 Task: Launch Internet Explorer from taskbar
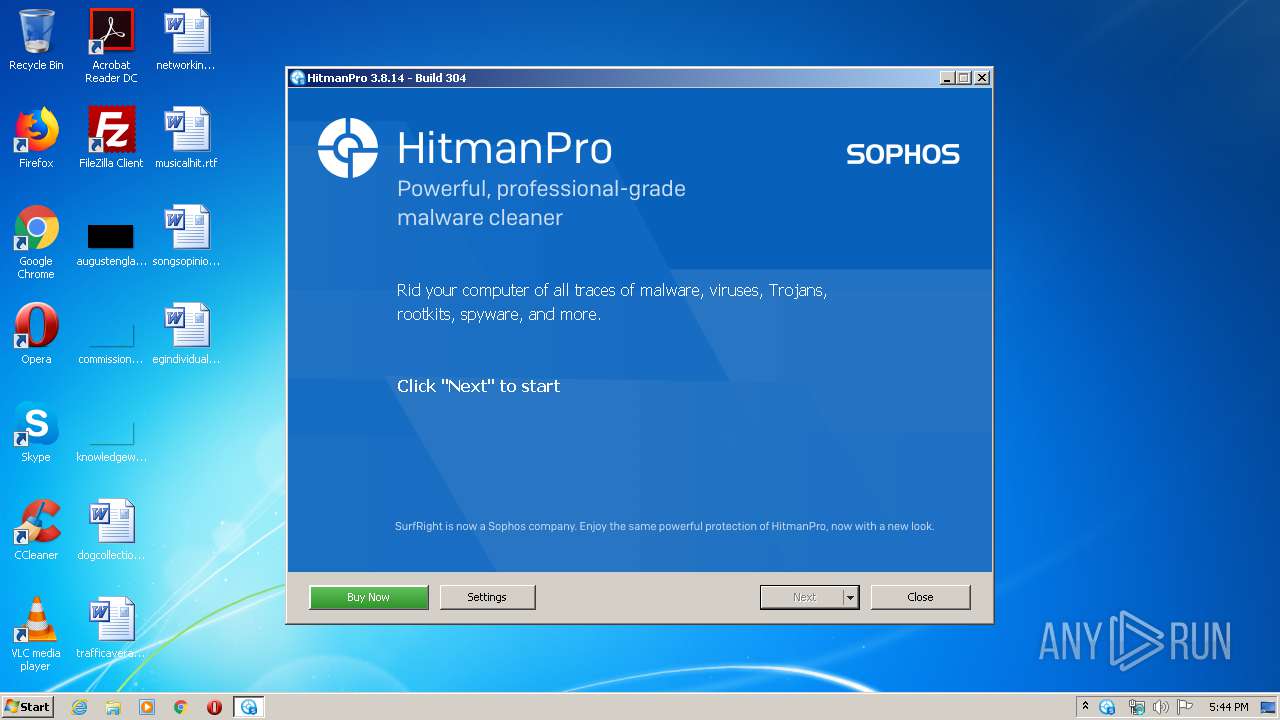click(79, 707)
